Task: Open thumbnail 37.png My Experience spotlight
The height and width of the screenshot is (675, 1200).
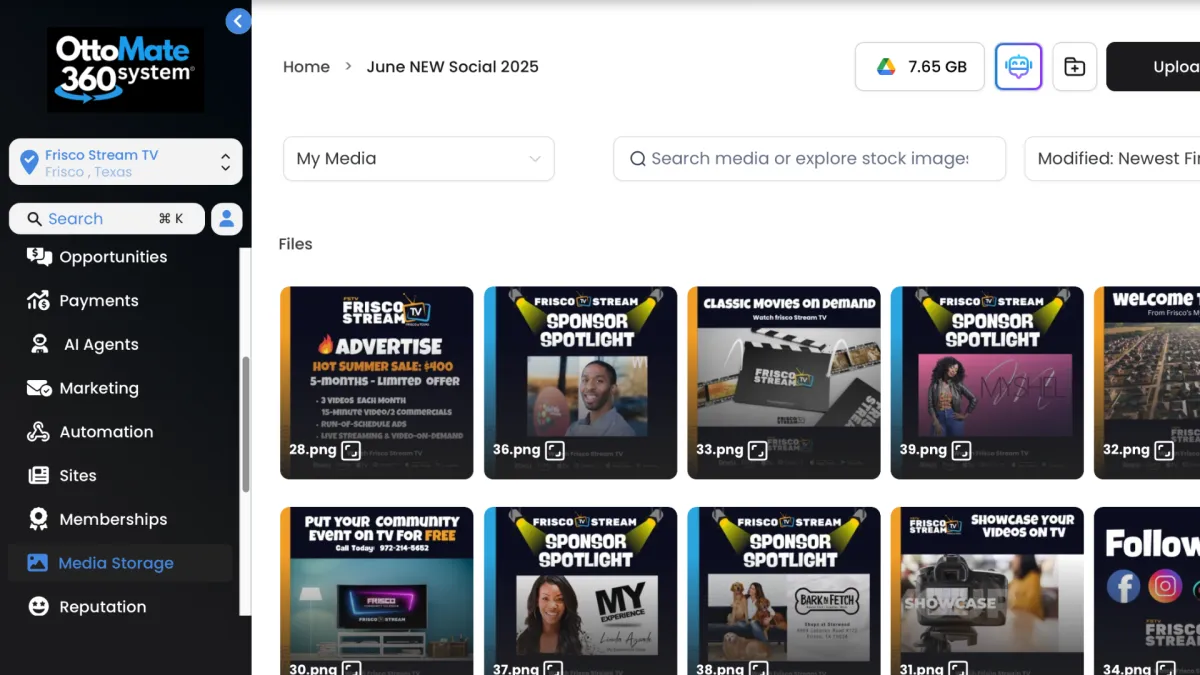Action: pyautogui.click(x=581, y=591)
